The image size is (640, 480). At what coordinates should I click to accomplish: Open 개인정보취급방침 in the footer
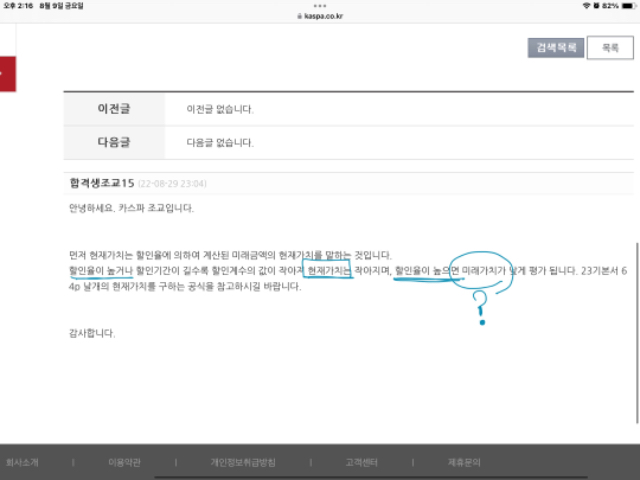coord(242,463)
